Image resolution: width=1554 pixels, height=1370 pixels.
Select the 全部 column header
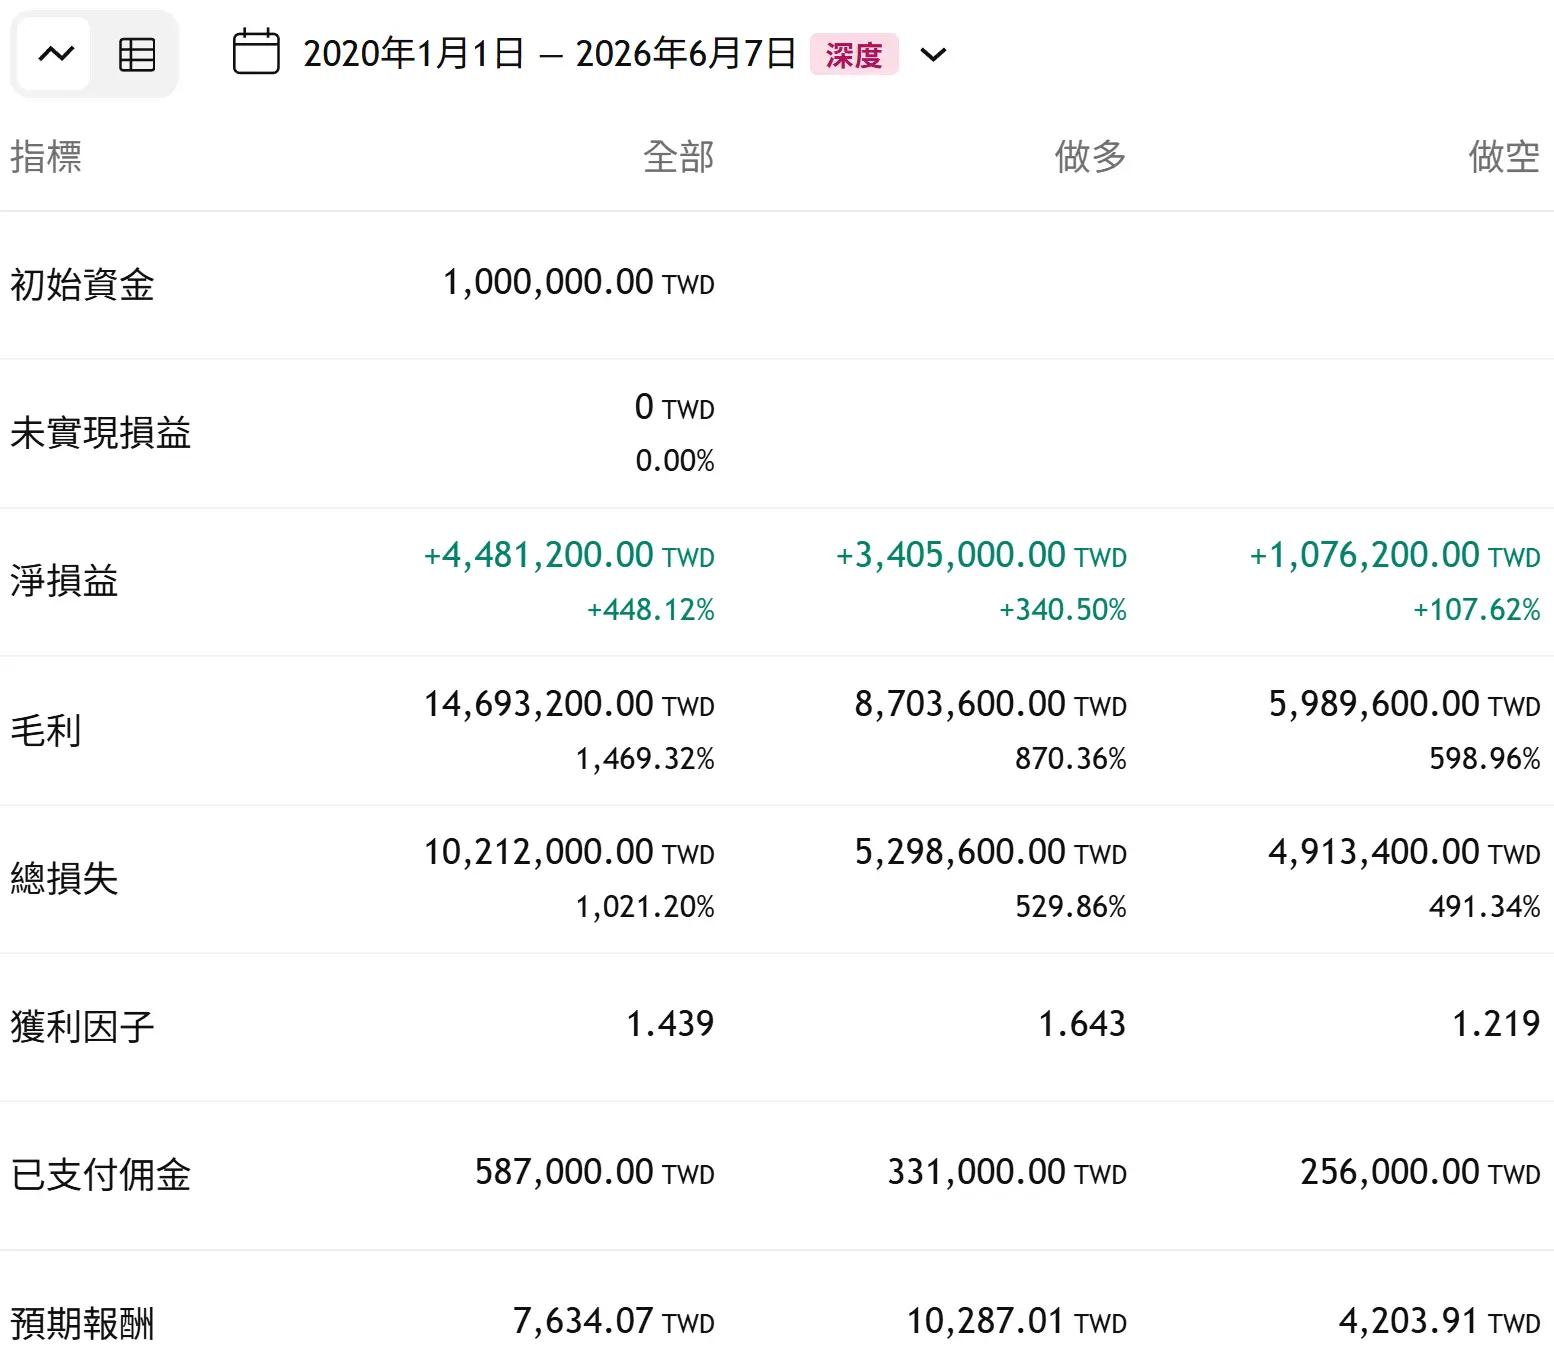pos(678,157)
